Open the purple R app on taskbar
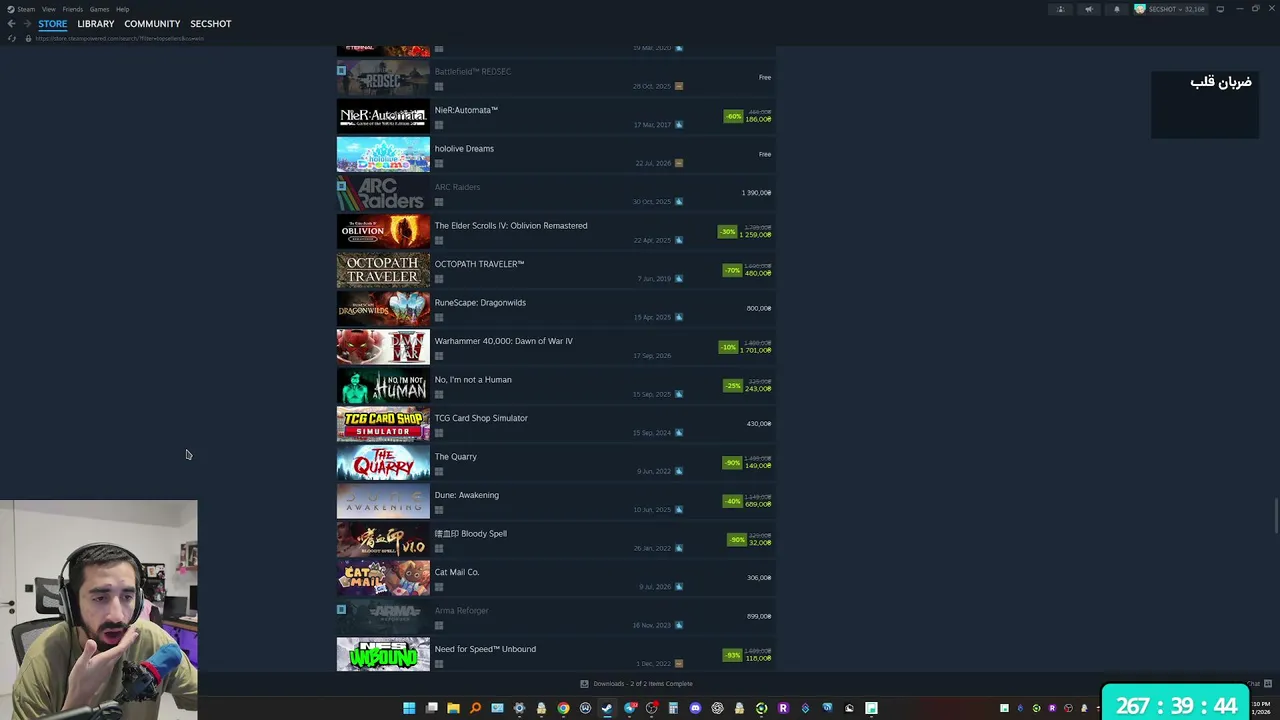 coord(783,708)
